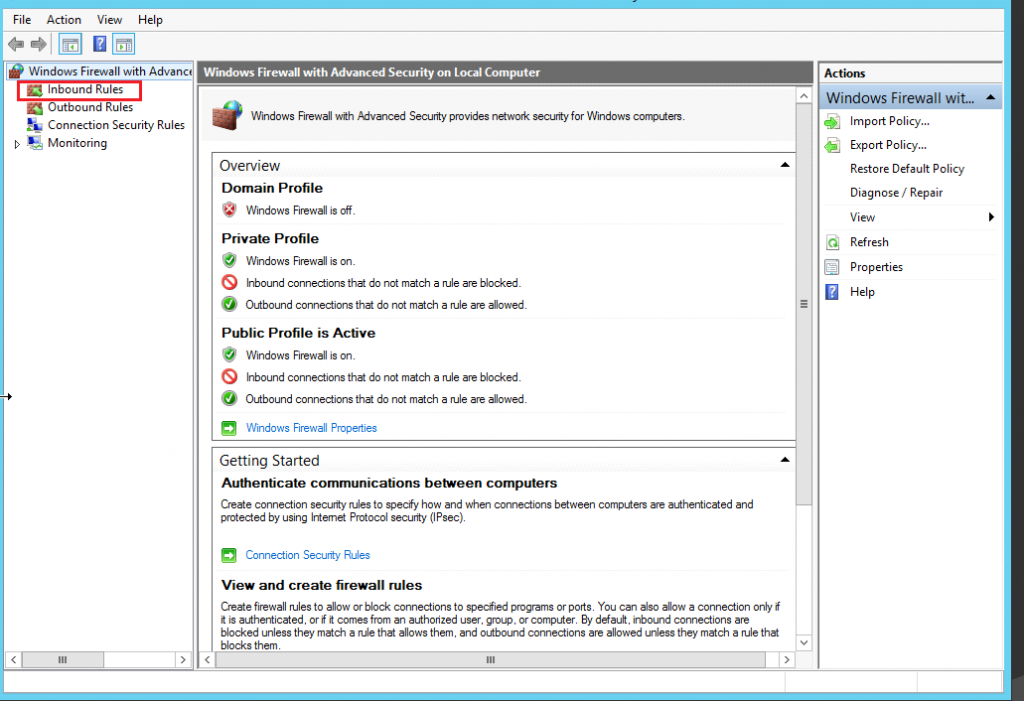Image resolution: width=1024 pixels, height=701 pixels.
Task: Click the center pane vertical scrollbar thumb
Action: 804,304
